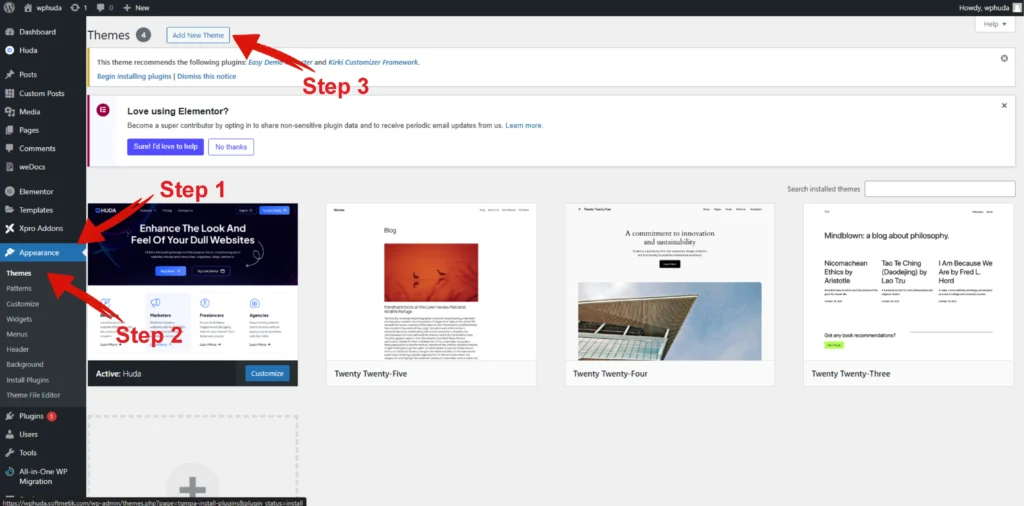The image size is (1024, 506).
Task: Open weDocs menu item
Action: (x=32, y=166)
